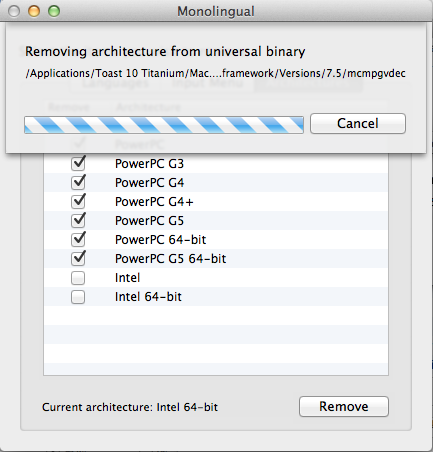Uncheck the PowerPC G3 checkbox
Screen dimensions: 433x452
click(x=78, y=164)
